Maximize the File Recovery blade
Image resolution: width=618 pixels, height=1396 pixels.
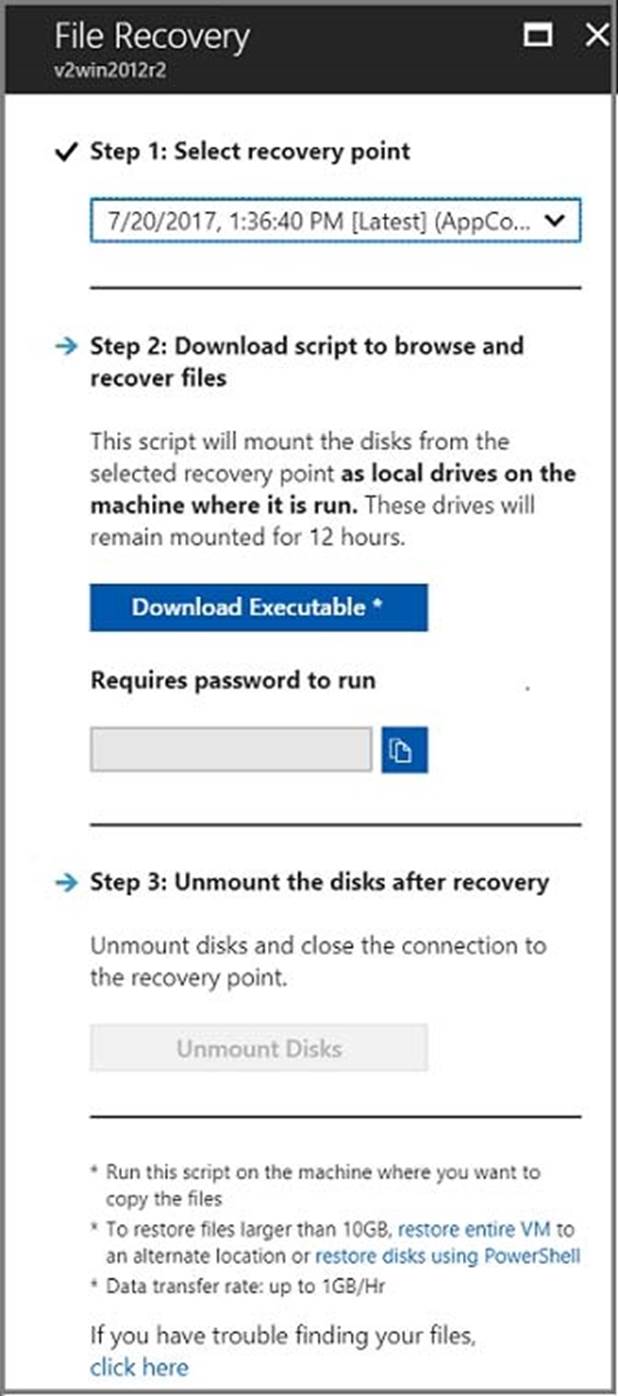tap(538, 36)
